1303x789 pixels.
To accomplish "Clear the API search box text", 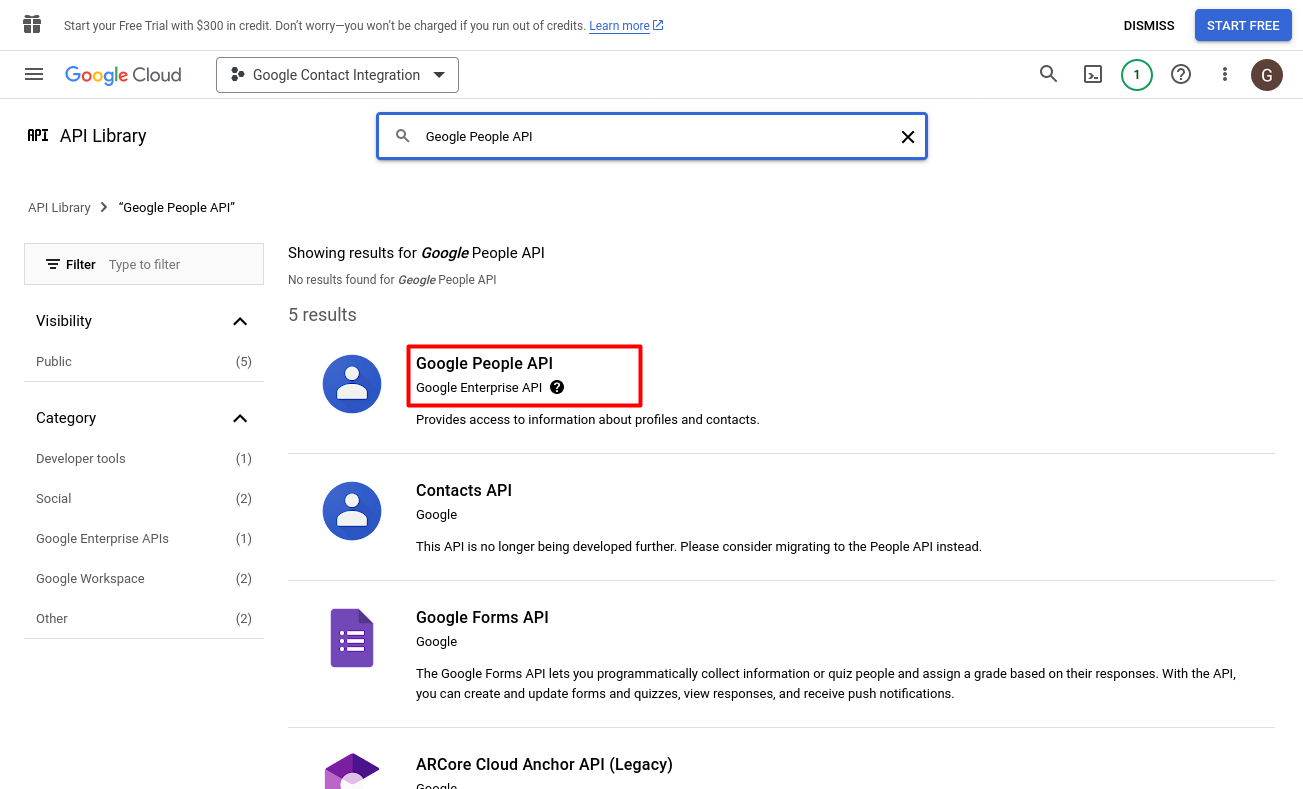I will 908,137.
